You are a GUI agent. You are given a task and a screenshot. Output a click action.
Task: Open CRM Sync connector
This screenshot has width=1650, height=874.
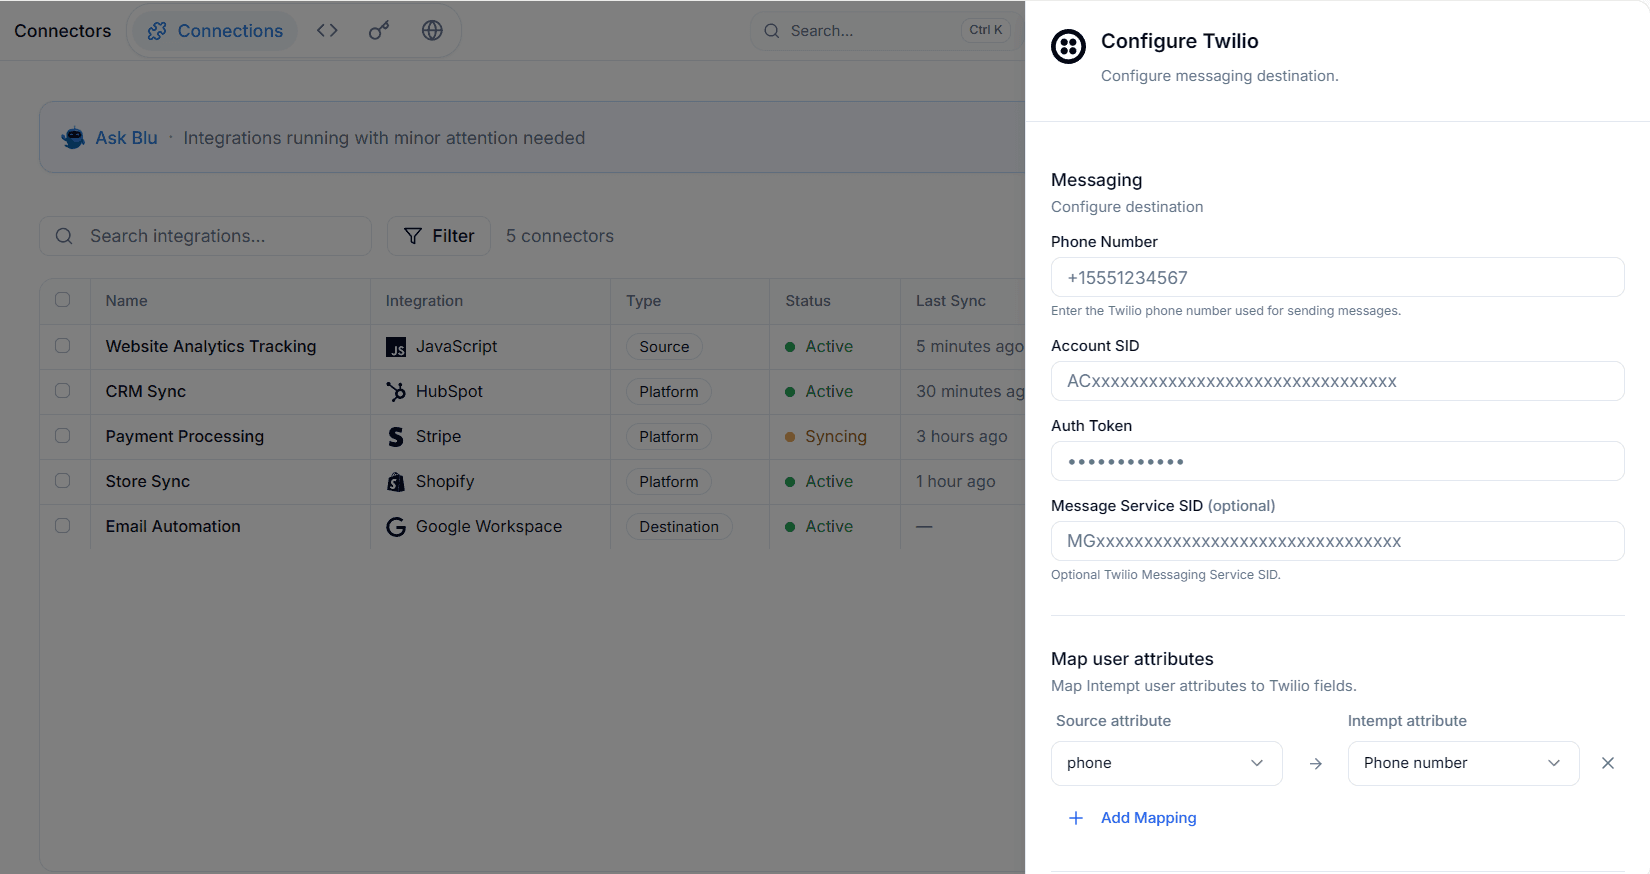(146, 391)
